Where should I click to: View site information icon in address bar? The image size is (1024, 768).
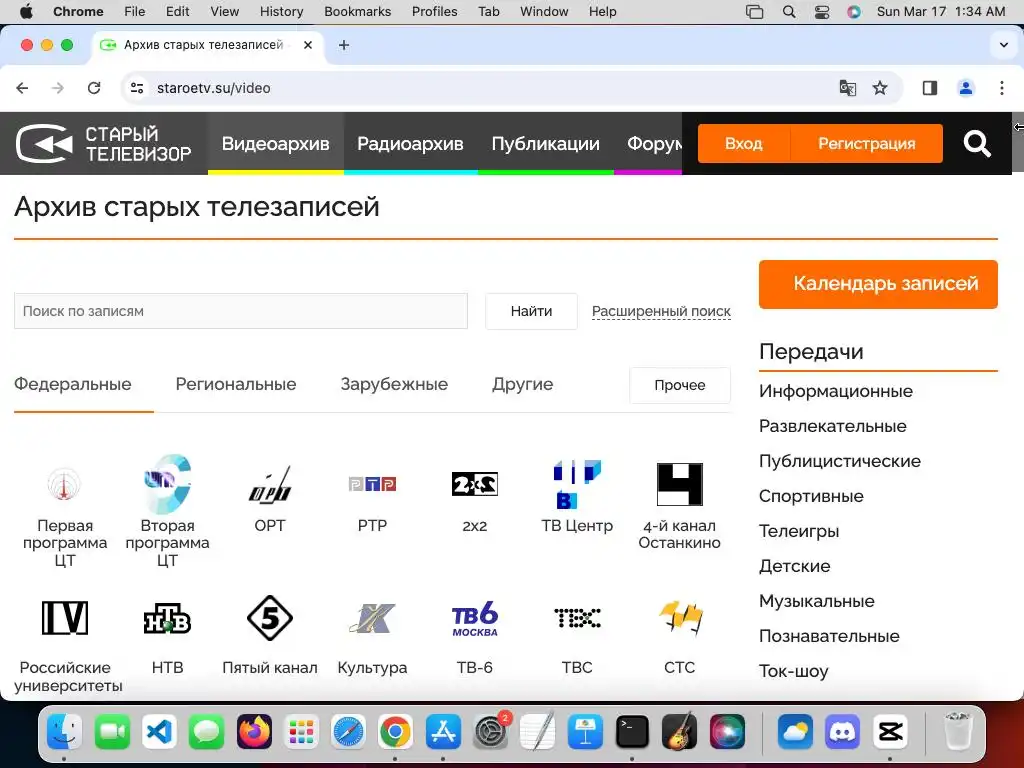coord(136,88)
